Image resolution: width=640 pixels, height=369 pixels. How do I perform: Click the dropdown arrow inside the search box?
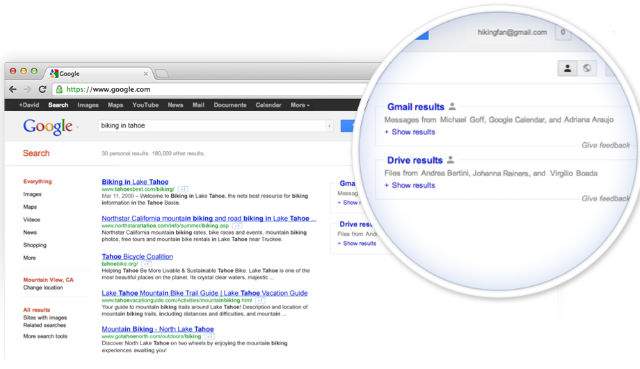[329, 126]
